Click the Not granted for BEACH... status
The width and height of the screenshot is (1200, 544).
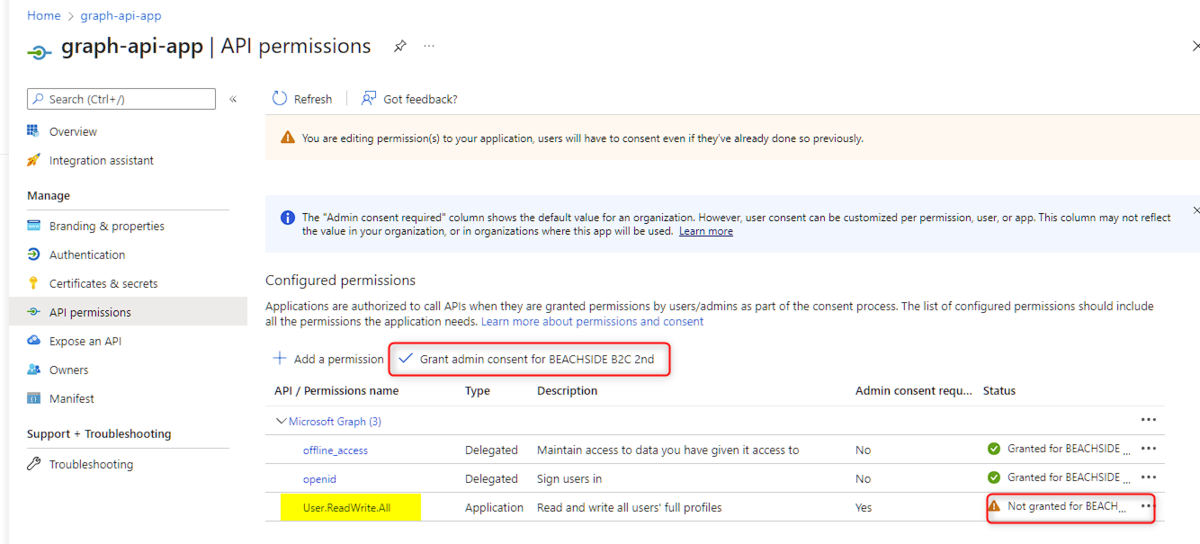[x=1067, y=506]
